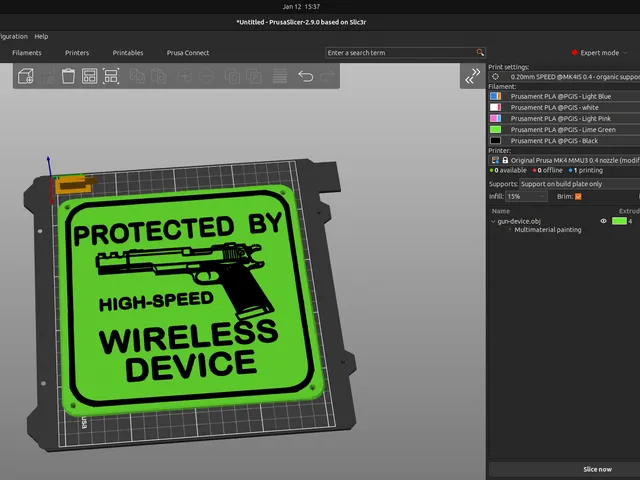Click the grayed toolbar icon next to Add
The height and width of the screenshot is (480, 640).
pos(47,76)
